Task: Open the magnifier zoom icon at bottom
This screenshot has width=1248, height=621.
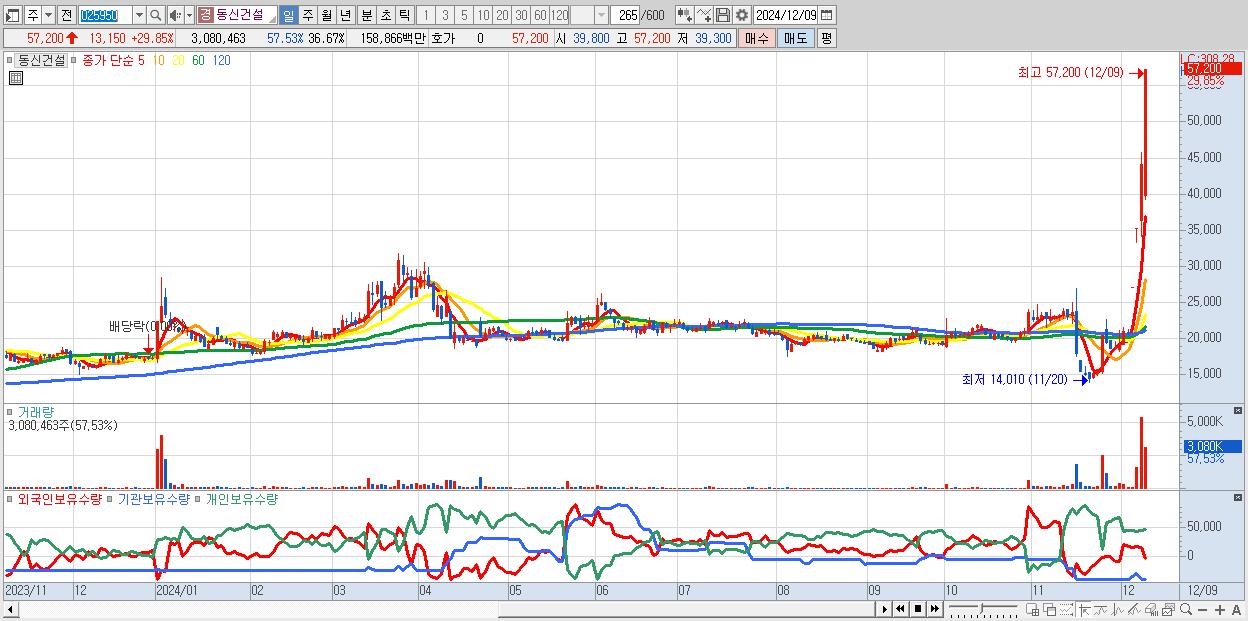Action: click(1185, 609)
